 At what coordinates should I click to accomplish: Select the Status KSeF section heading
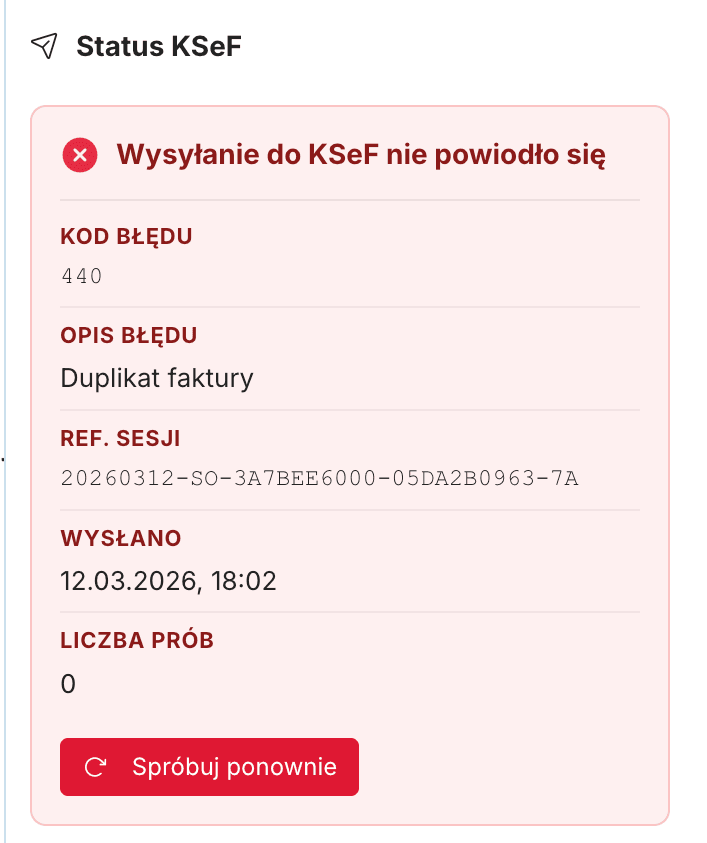(159, 46)
